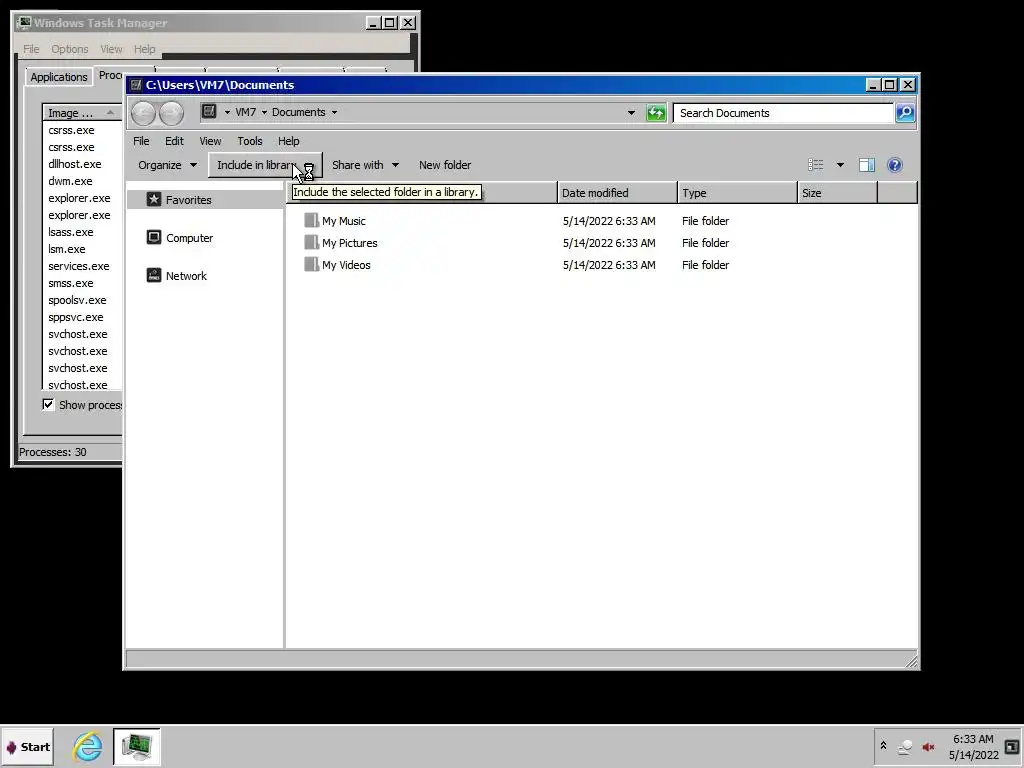Click the Action Center tray icon

1012,746
